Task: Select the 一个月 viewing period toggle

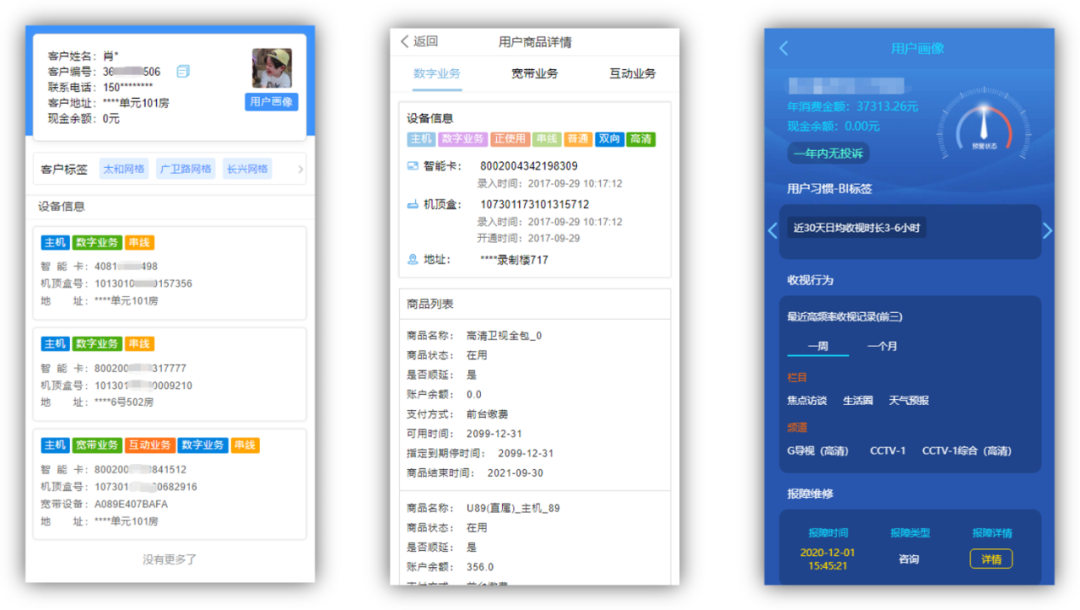Action: point(882,345)
